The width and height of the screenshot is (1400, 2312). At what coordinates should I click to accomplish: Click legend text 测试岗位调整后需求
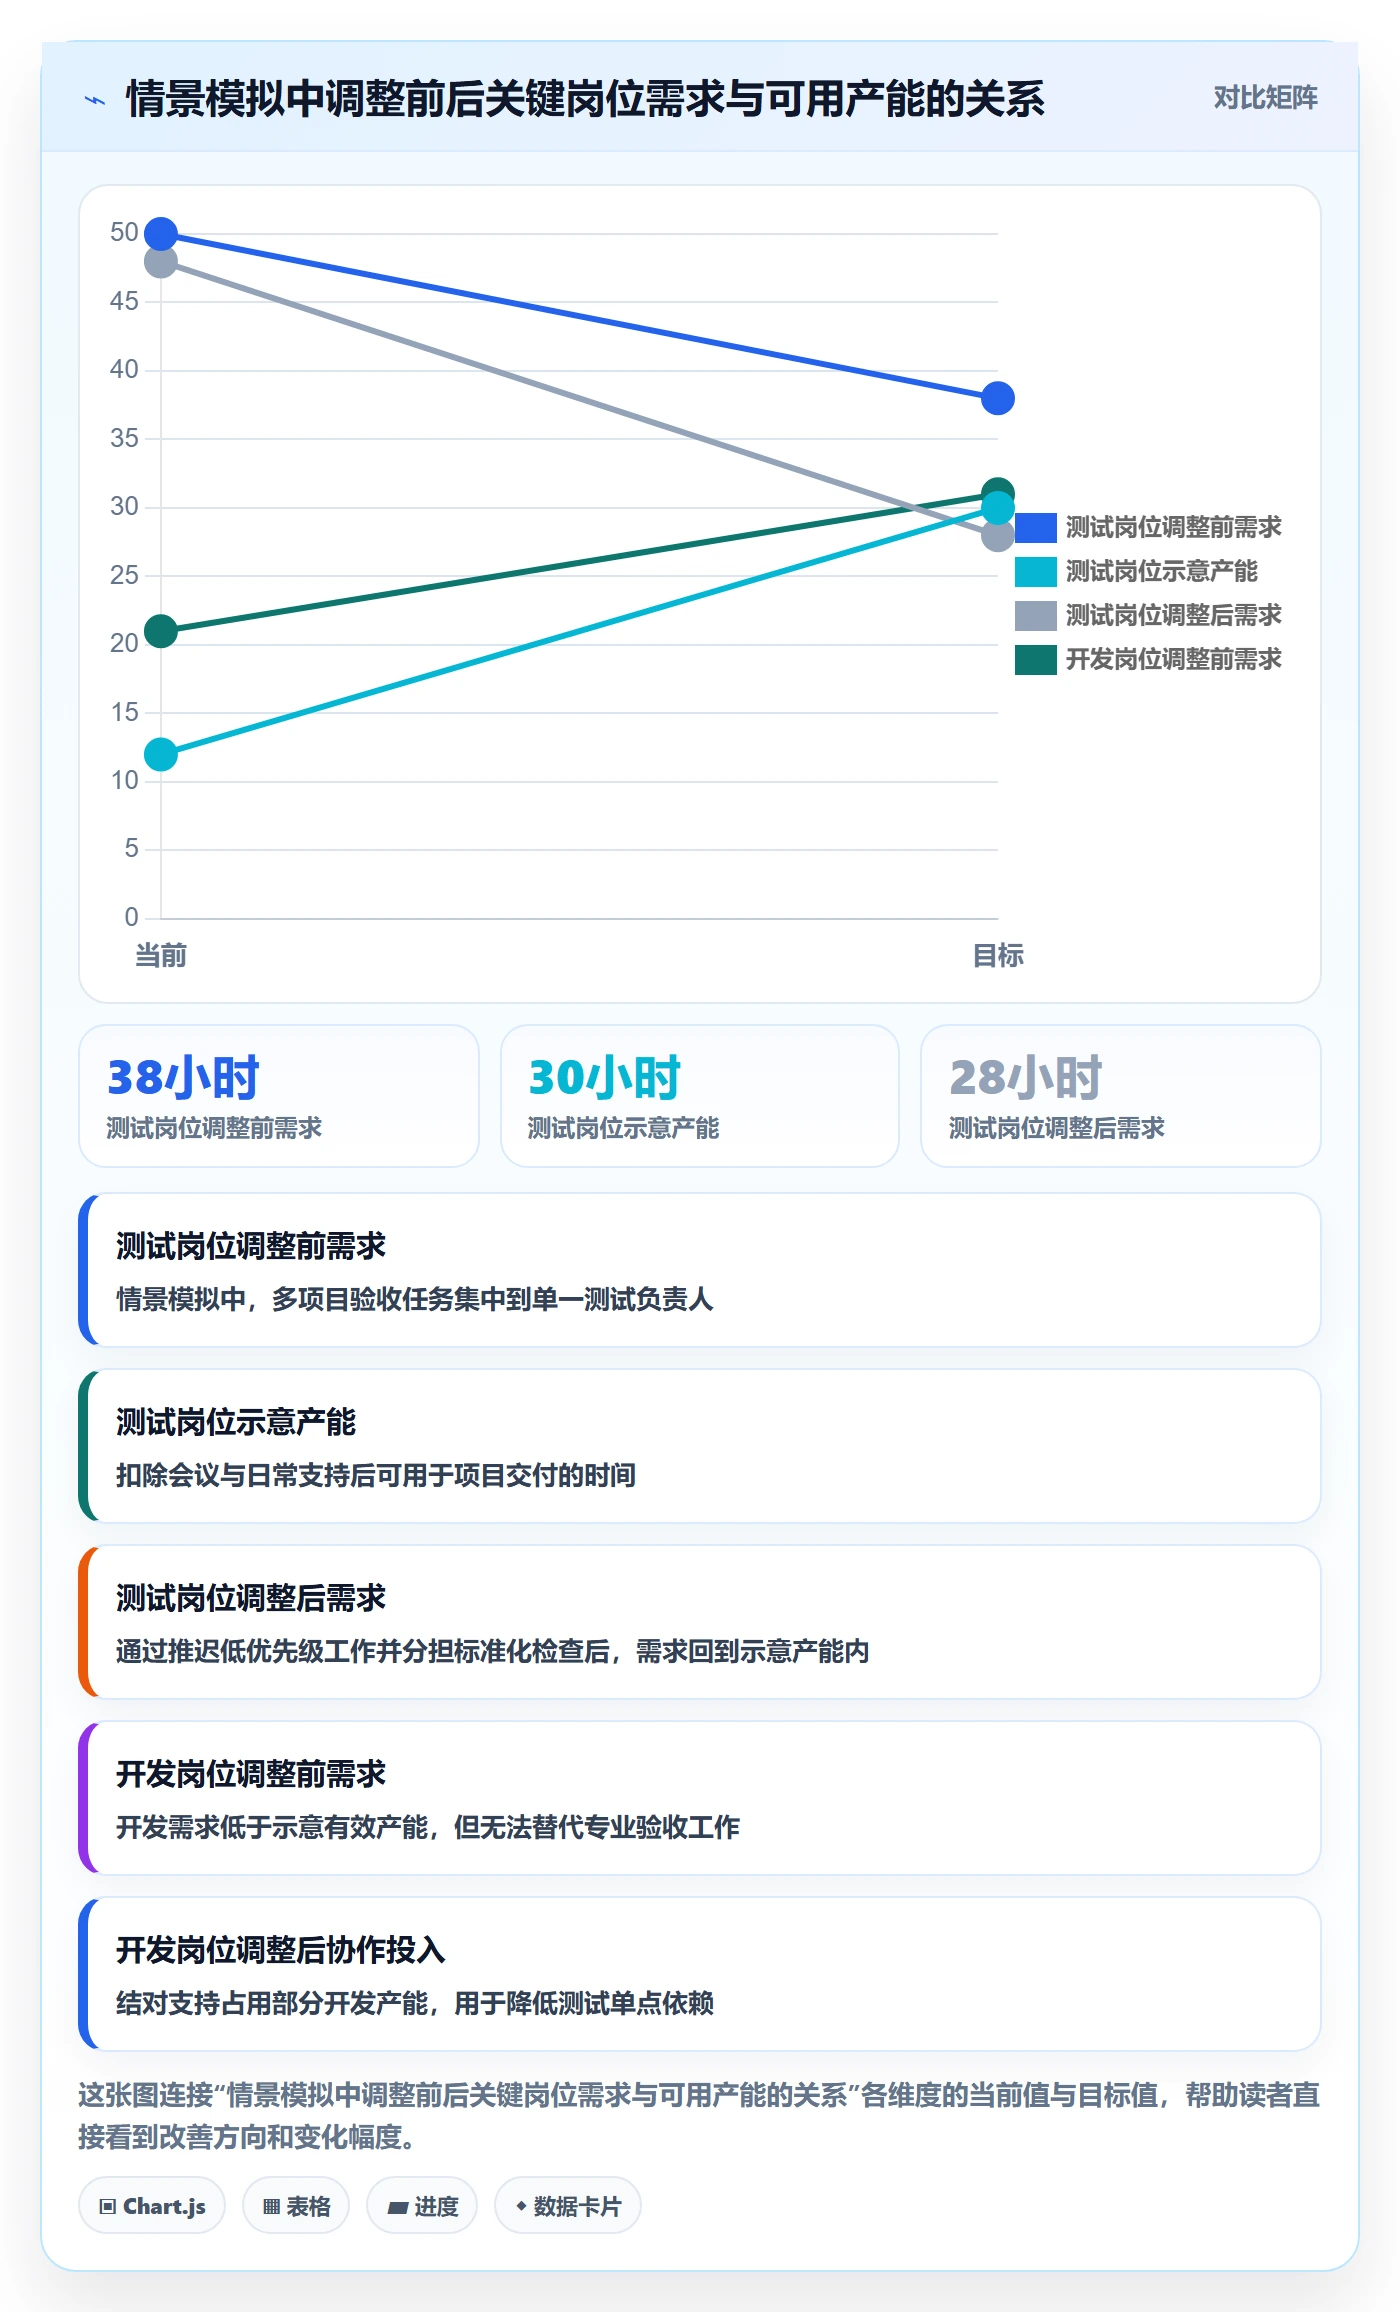tap(1173, 615)
